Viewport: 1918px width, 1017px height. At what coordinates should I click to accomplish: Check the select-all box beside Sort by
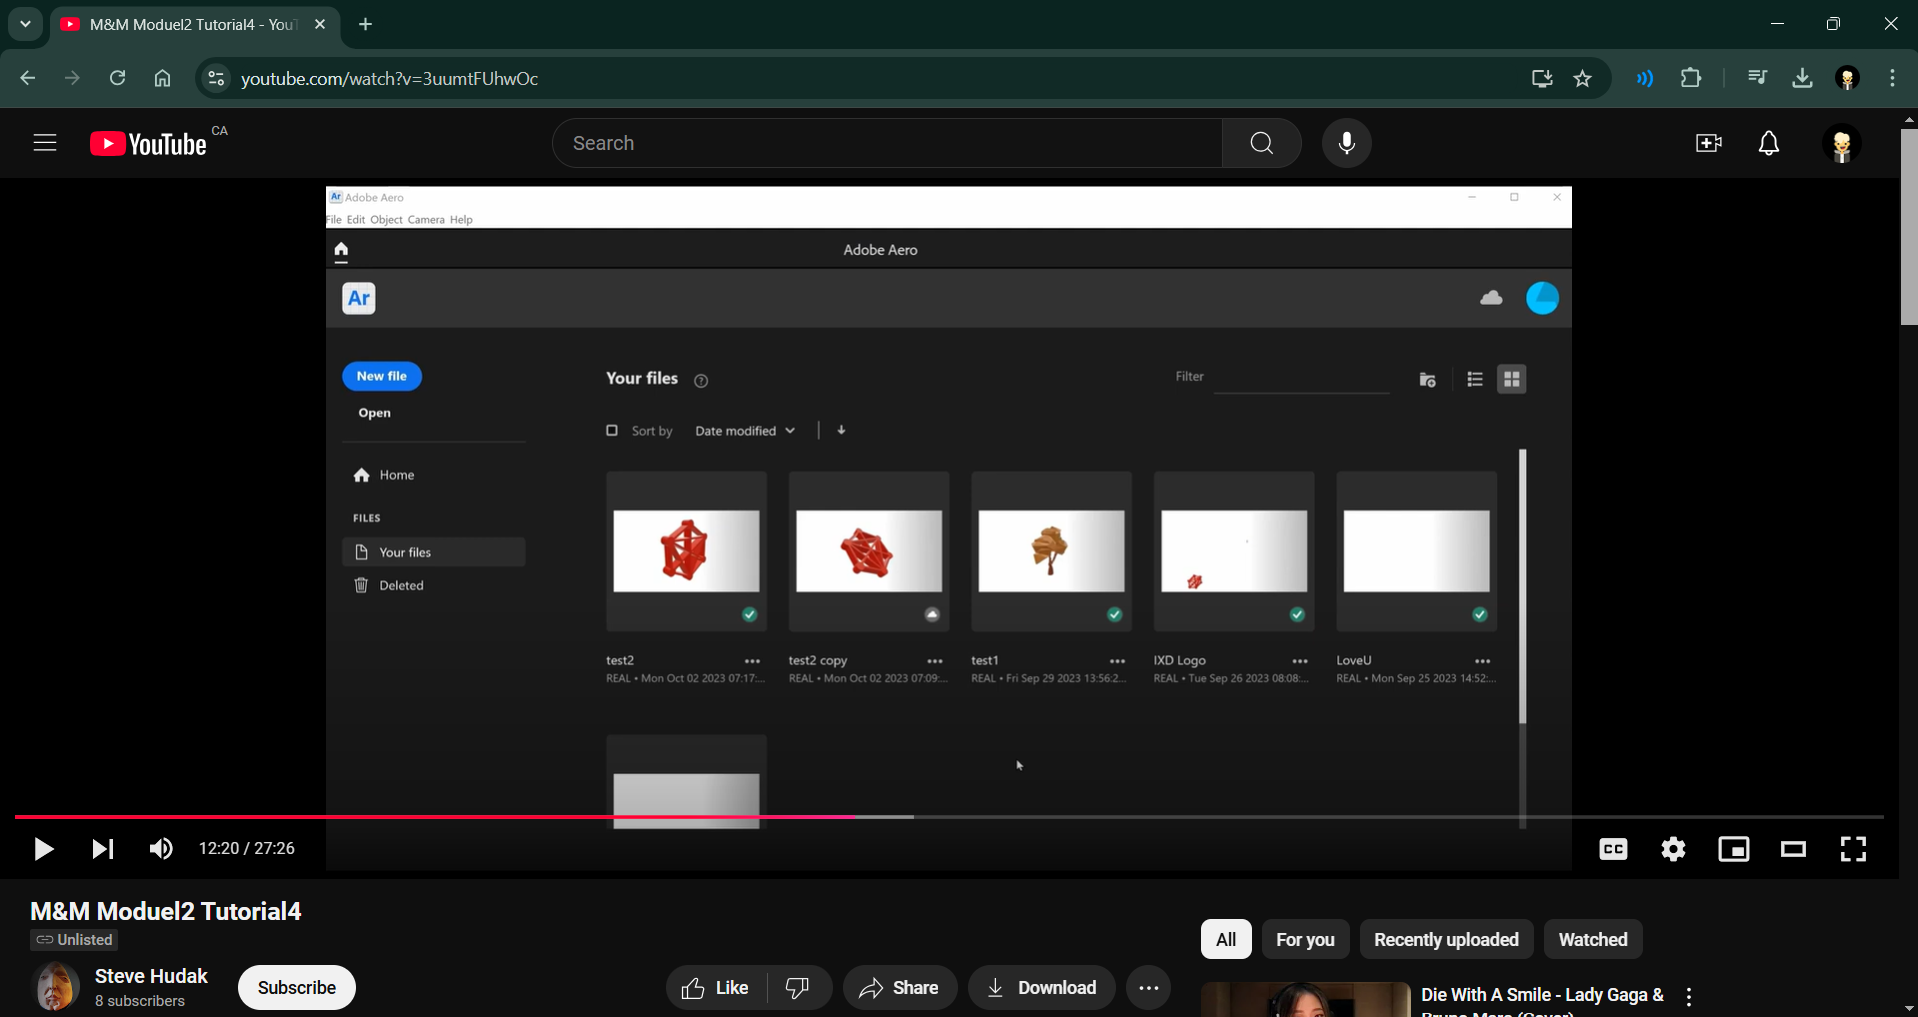[x=612, y=430]
